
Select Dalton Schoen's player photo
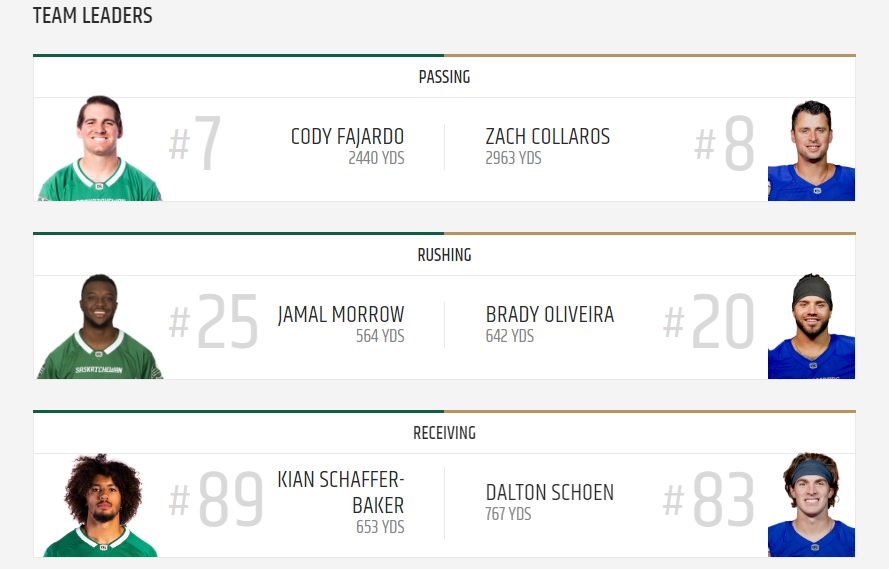click(x=811, y=505)
